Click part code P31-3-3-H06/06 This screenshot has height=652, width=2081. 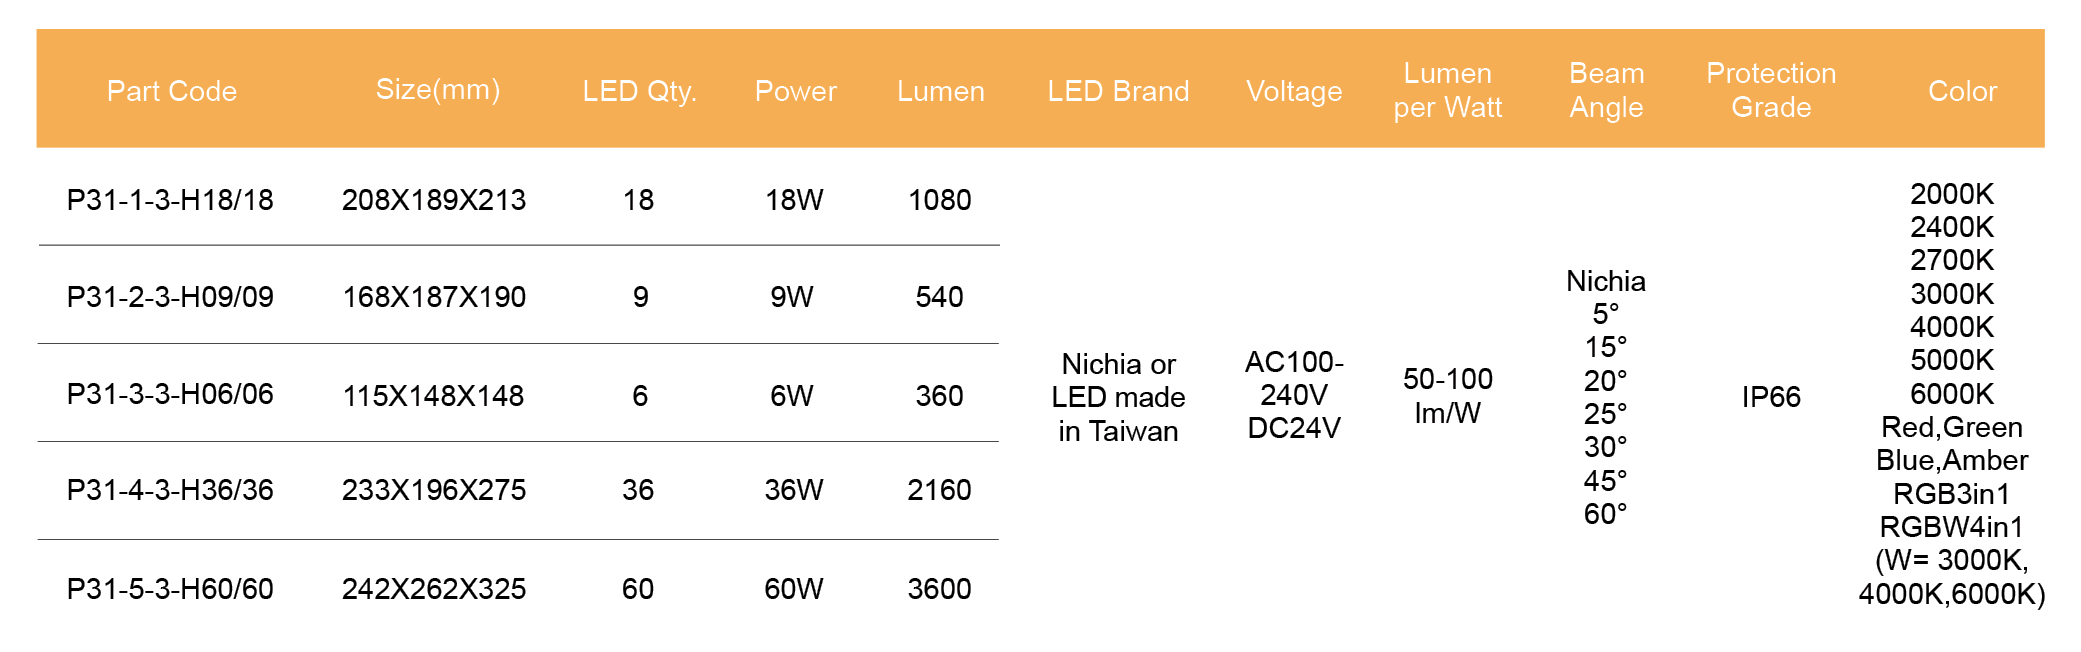coord(170,394)
